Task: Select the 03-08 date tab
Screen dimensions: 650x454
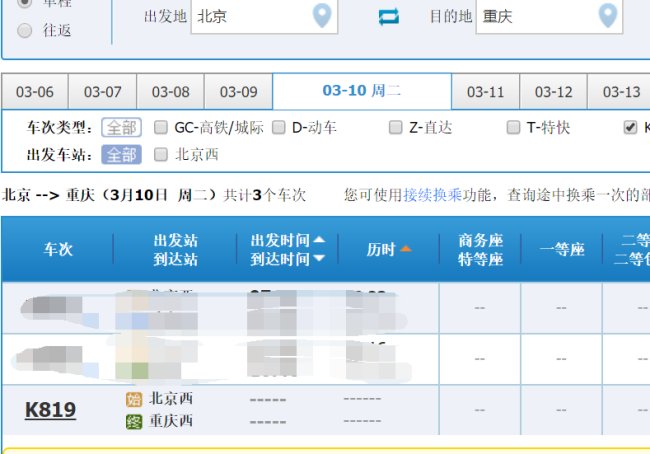Action: click(x=170, y=92)
